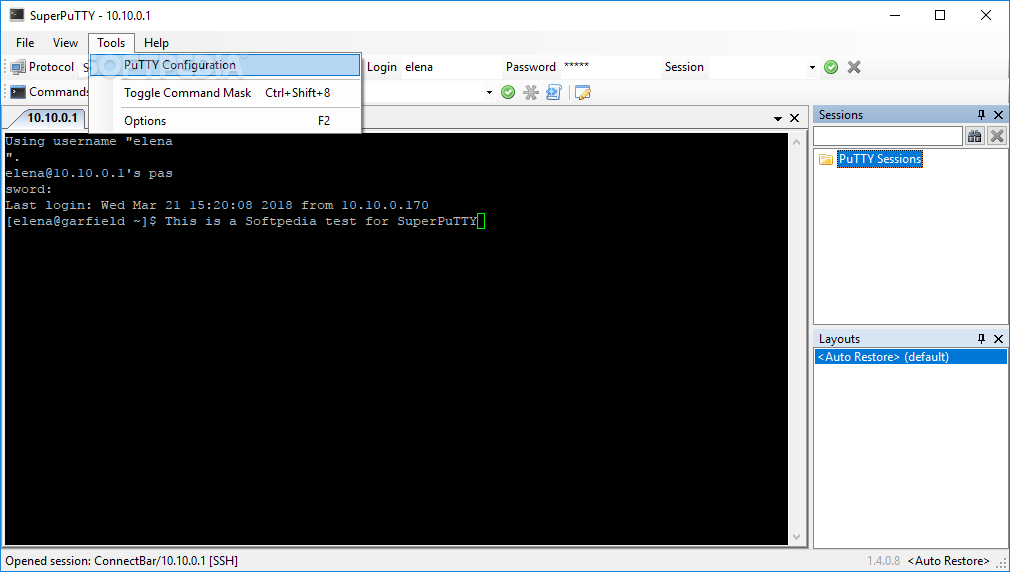Minimize the SuperPuTTY window
Screen dimensions: 1010x572
coord(894,15)
